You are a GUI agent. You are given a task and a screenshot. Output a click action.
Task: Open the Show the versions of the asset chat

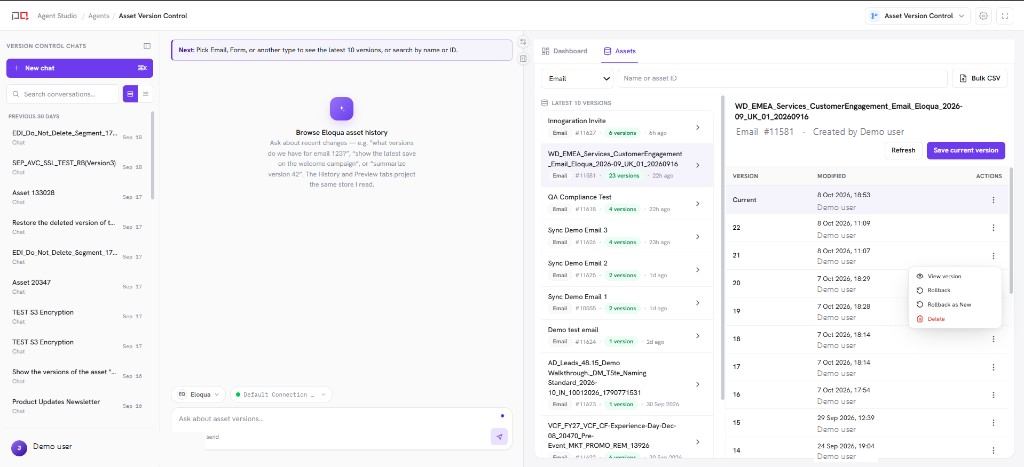(x=78, y=376)
